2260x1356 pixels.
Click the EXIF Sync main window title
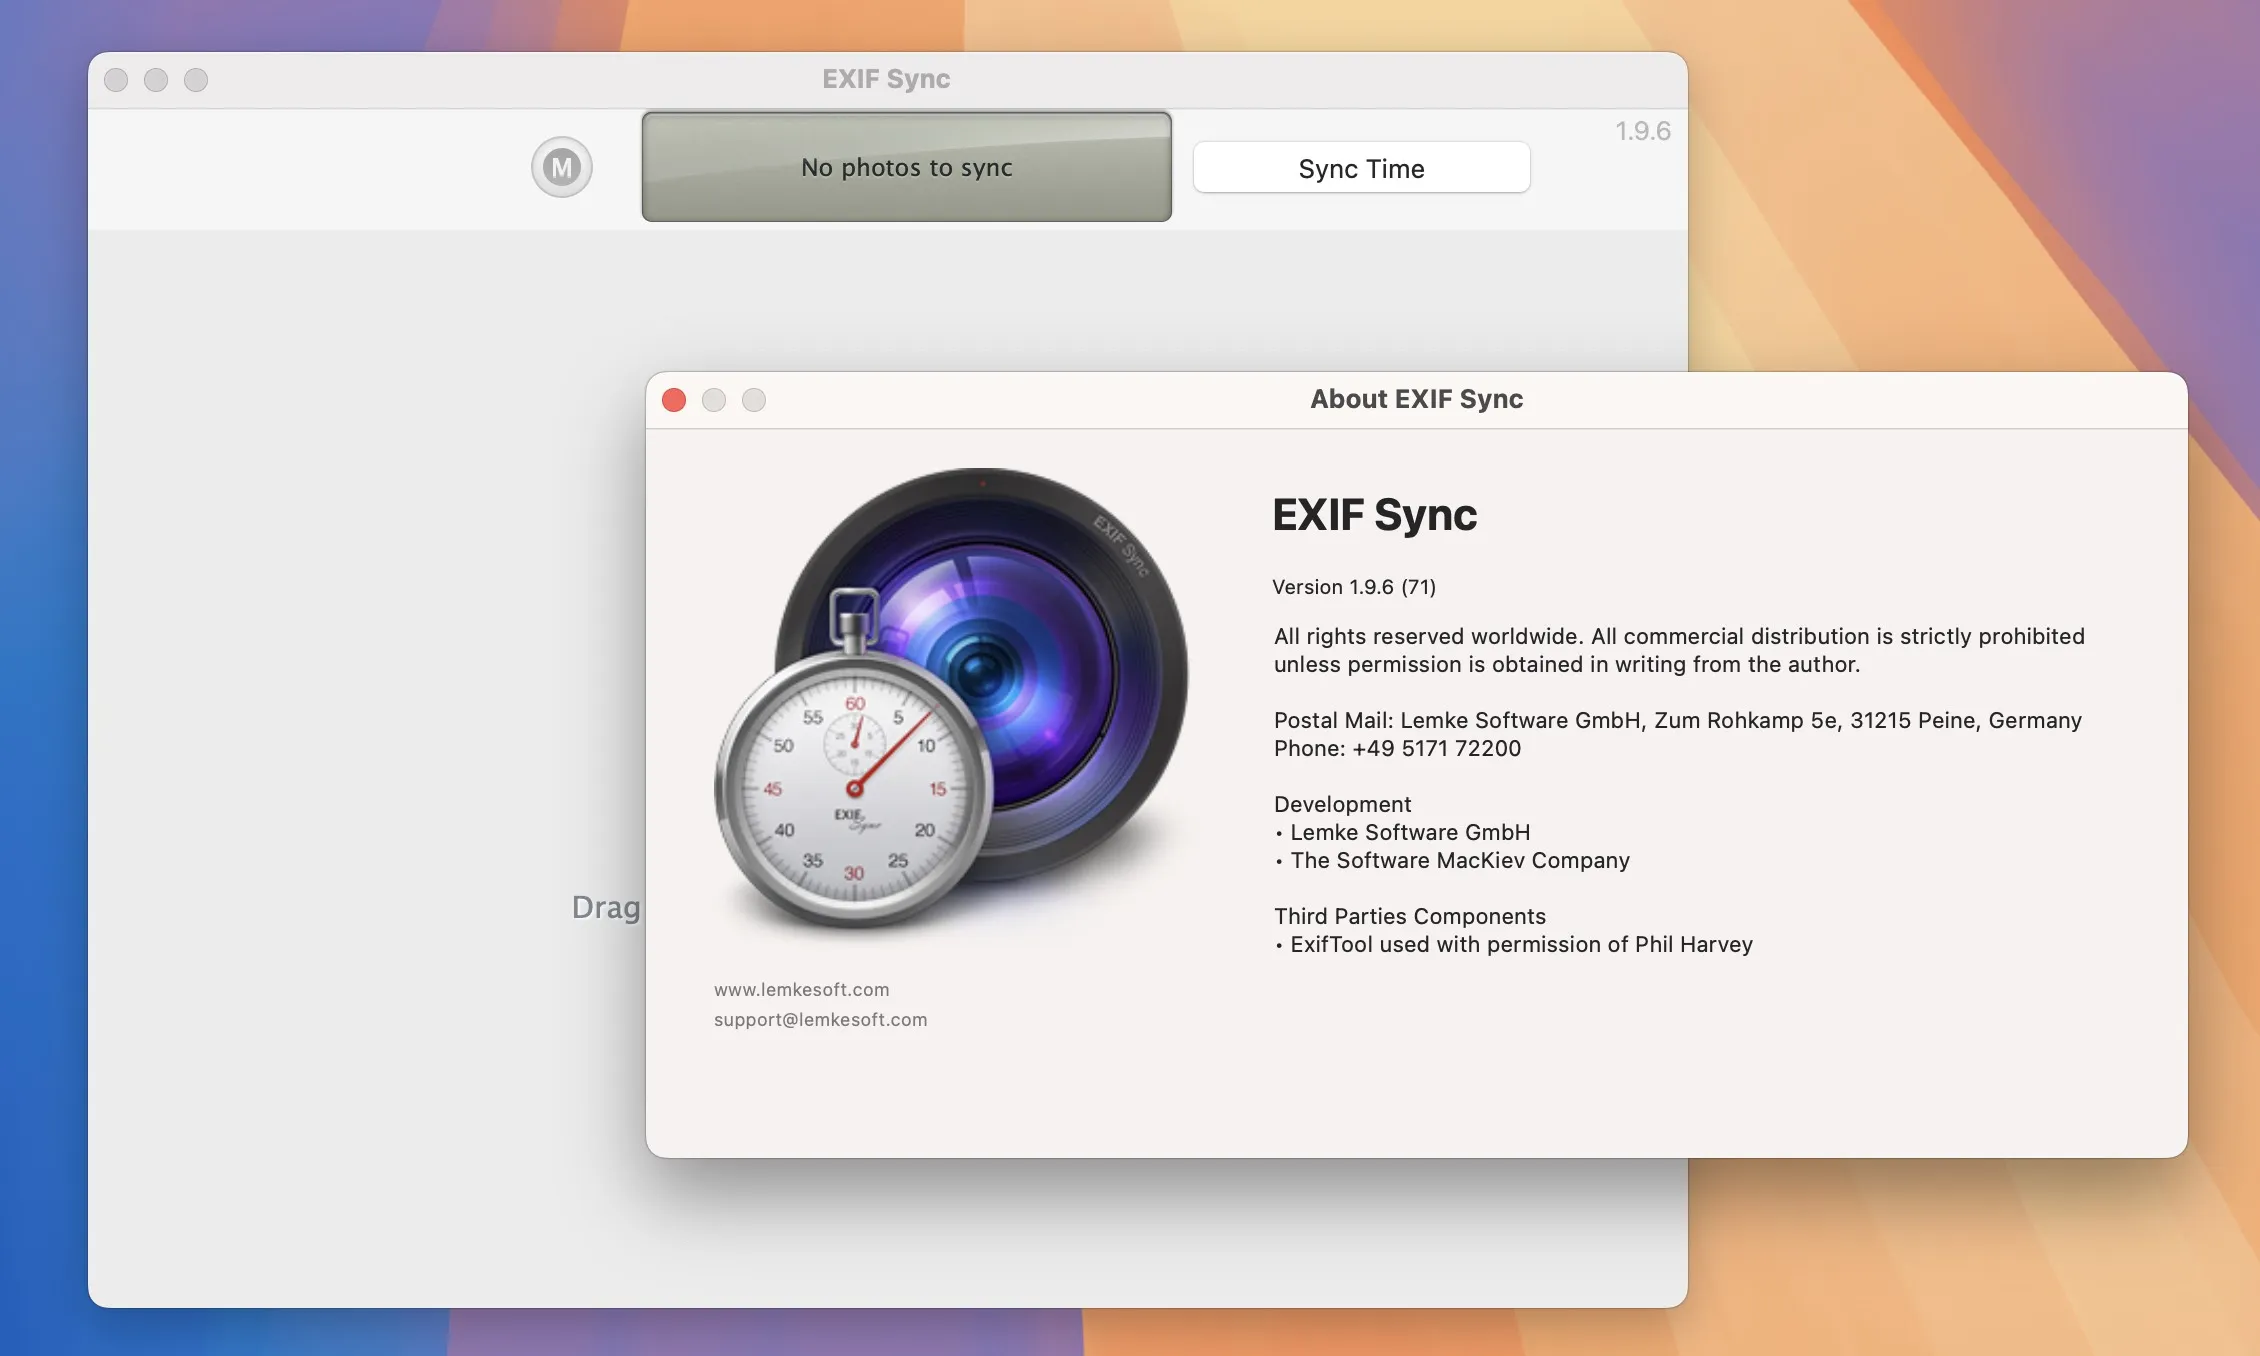pos(886,79)
